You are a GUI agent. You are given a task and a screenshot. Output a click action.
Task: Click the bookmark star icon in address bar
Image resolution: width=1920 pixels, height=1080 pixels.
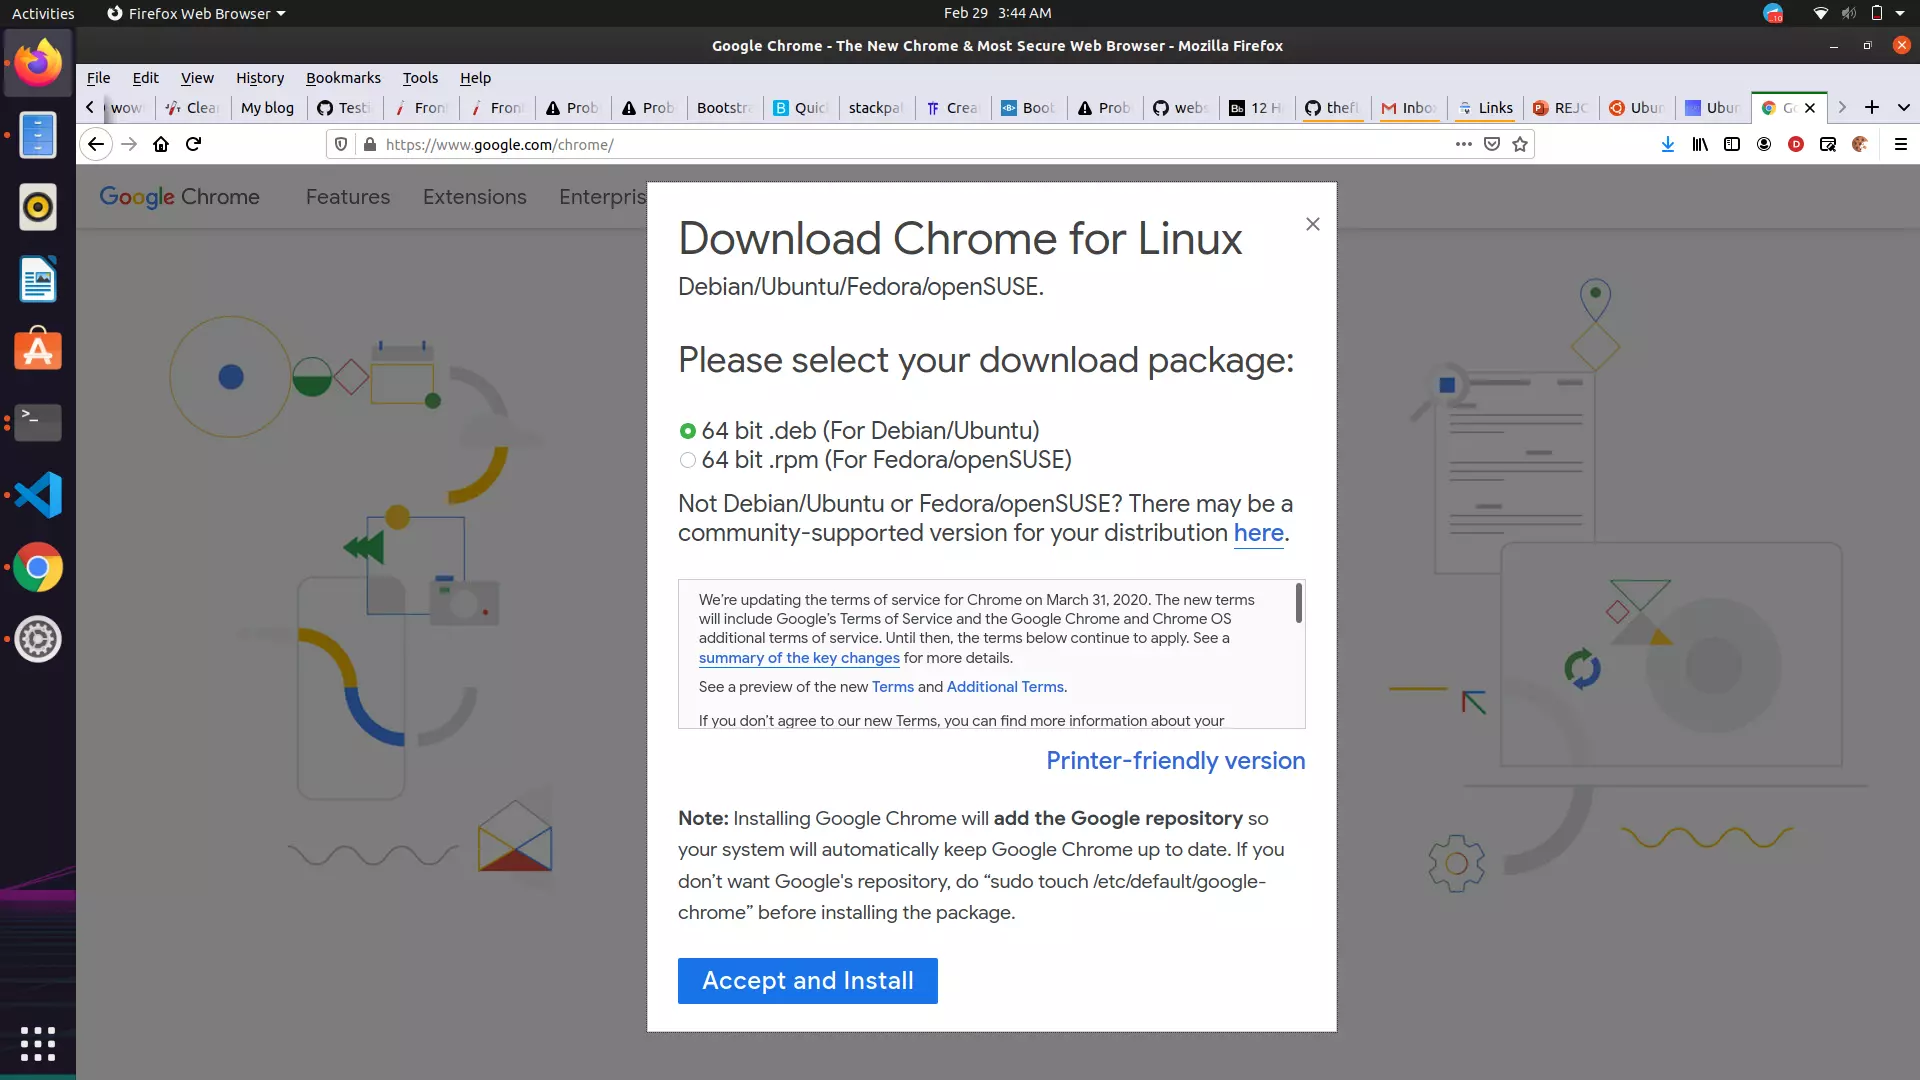[x=1520, y=144]
